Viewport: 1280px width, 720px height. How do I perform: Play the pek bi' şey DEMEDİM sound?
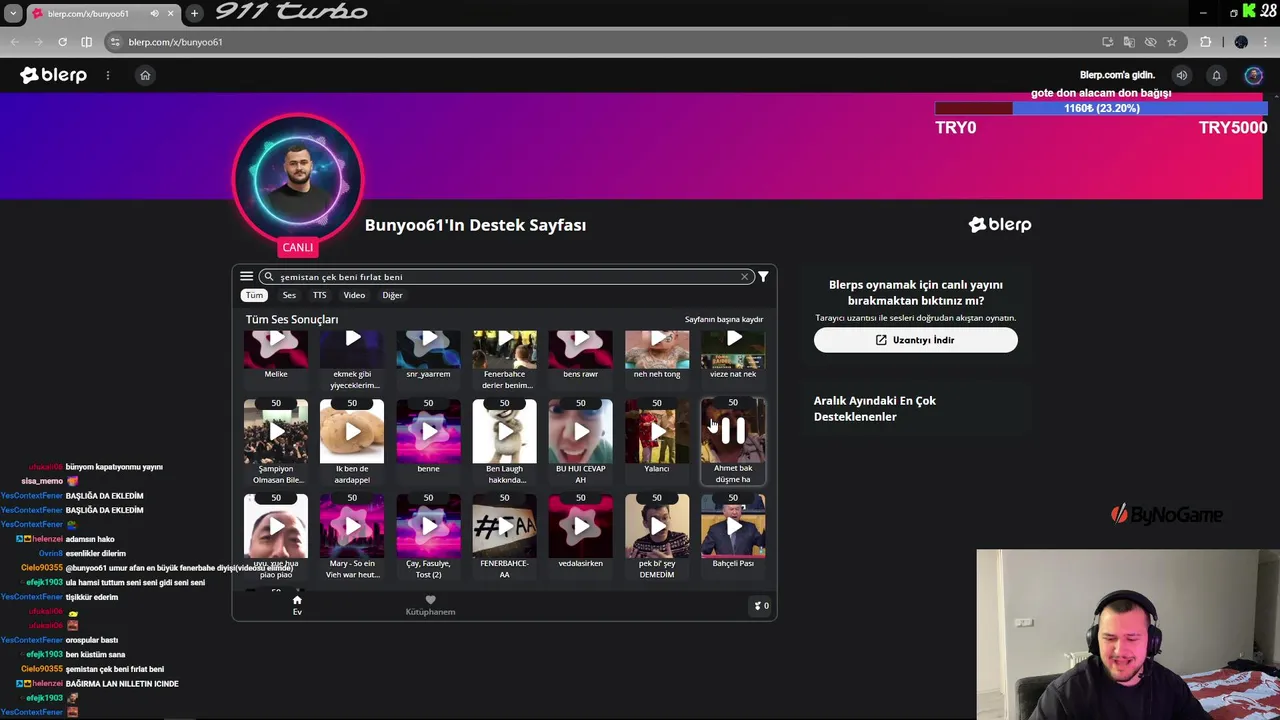[657, 526]
